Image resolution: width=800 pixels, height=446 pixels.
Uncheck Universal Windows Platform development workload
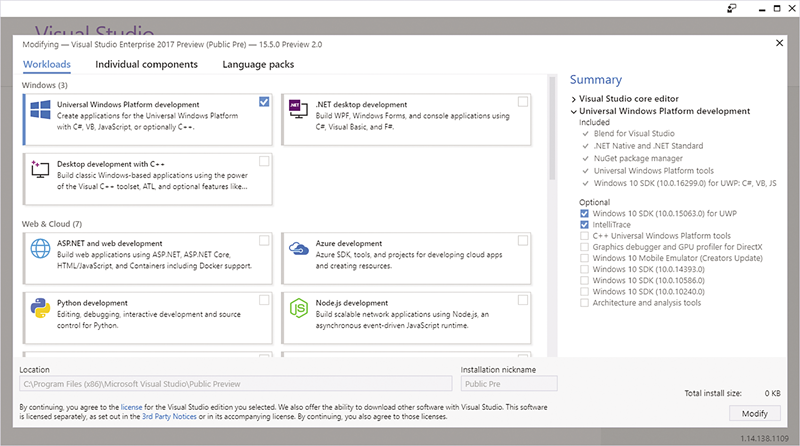tap(264, 102)
